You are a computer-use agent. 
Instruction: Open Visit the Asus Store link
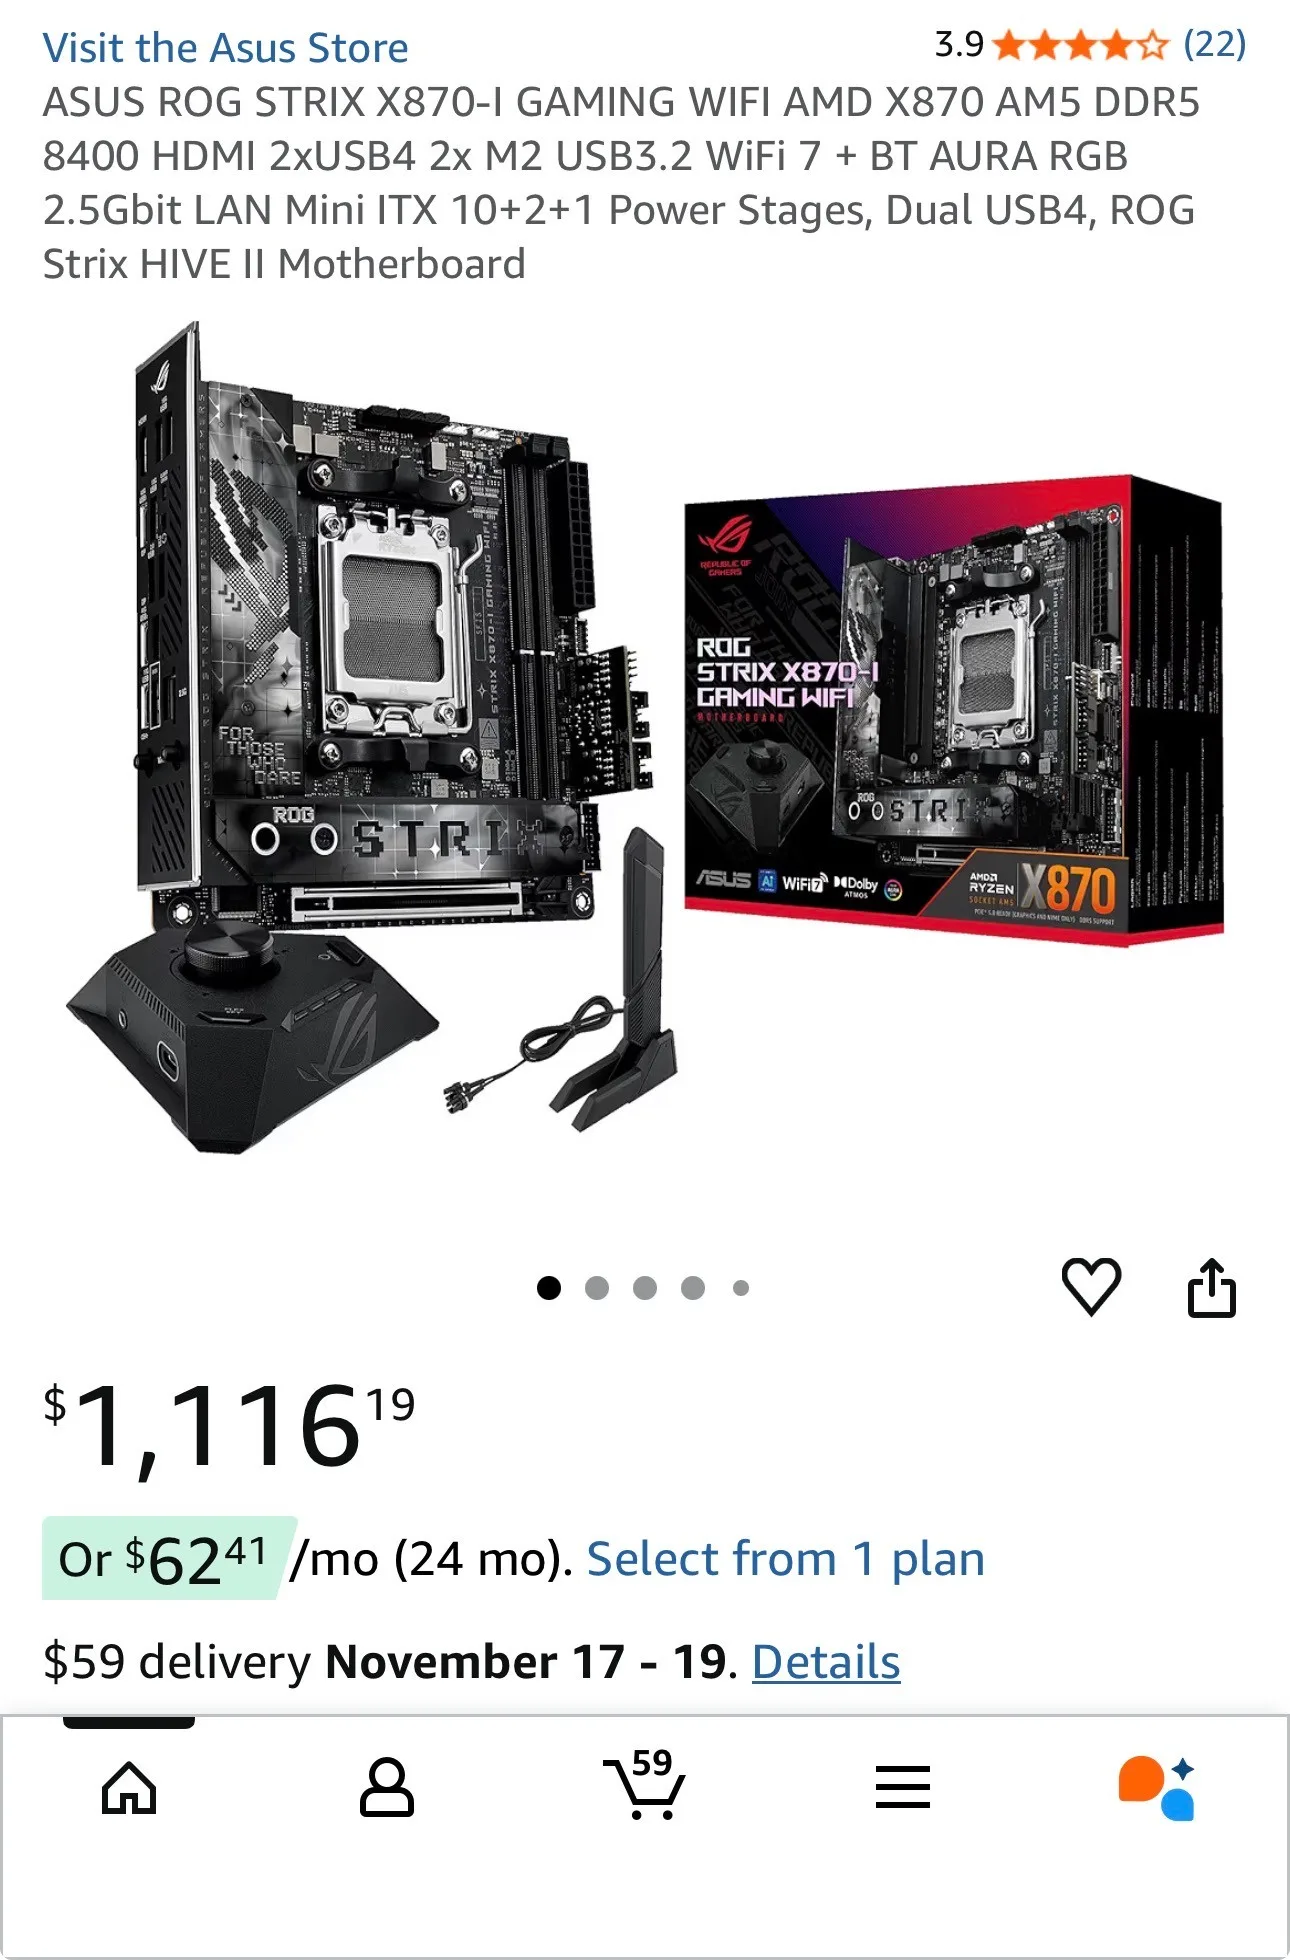click(x=226, y=48)
